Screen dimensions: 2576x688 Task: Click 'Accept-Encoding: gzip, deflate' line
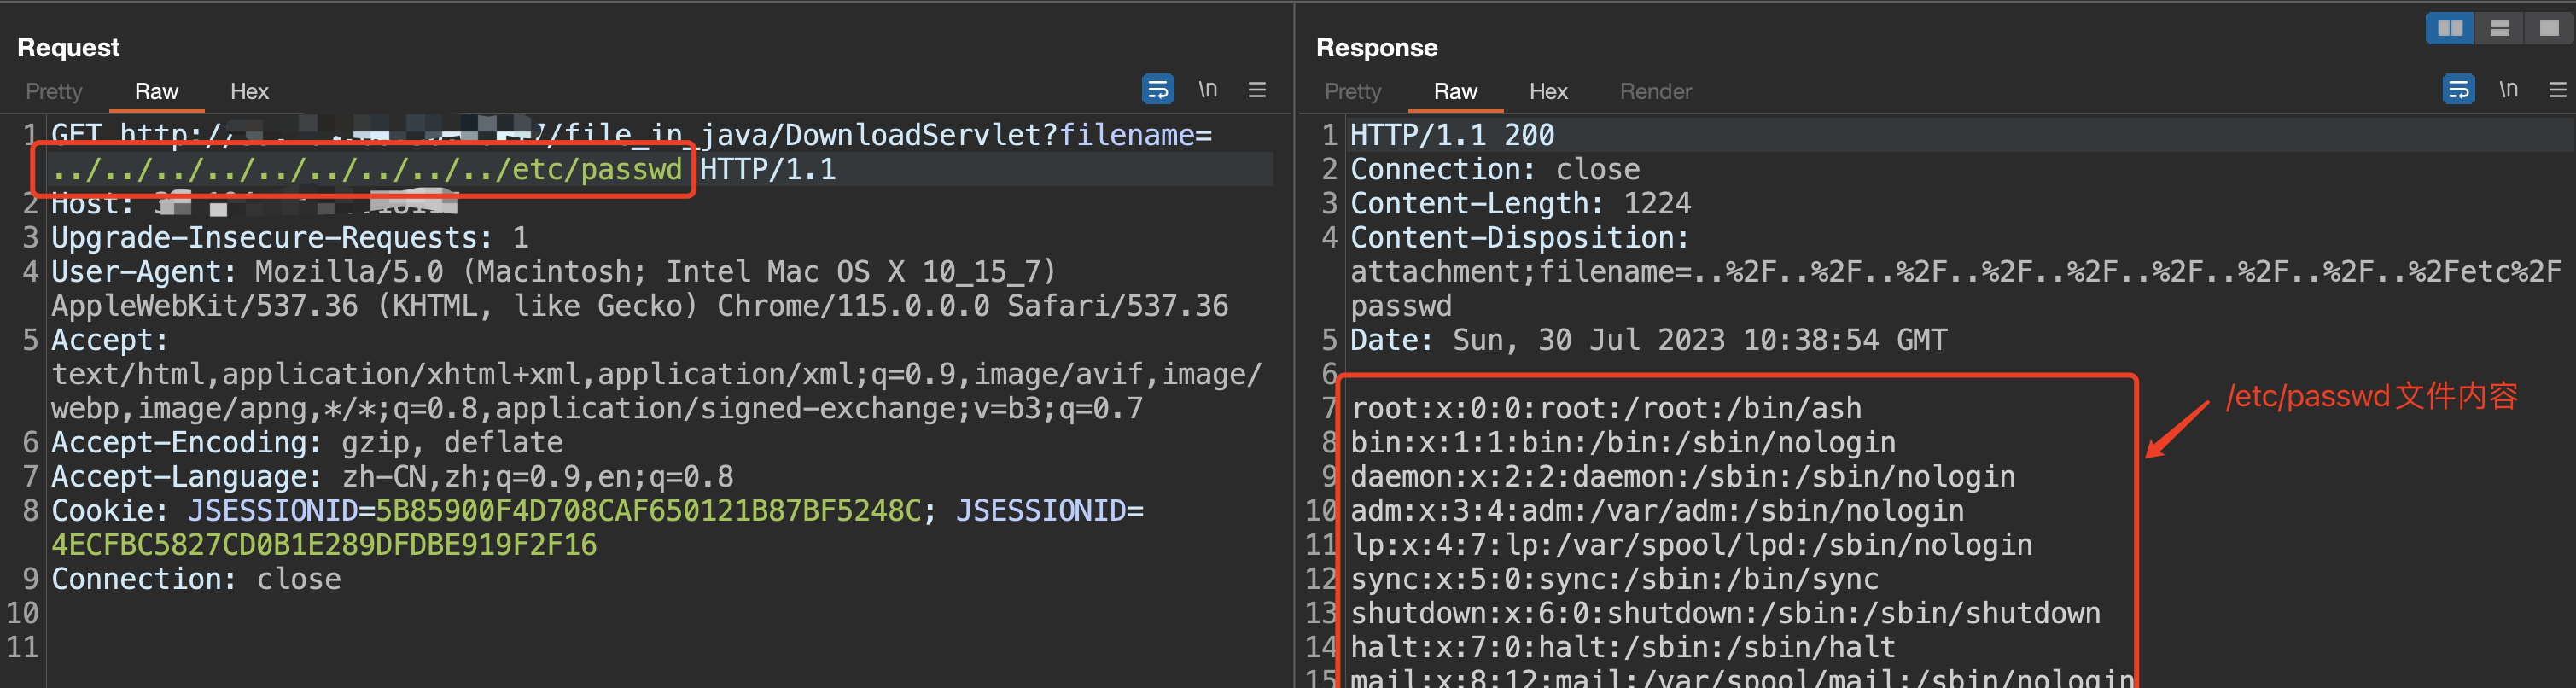click(307, 443)
